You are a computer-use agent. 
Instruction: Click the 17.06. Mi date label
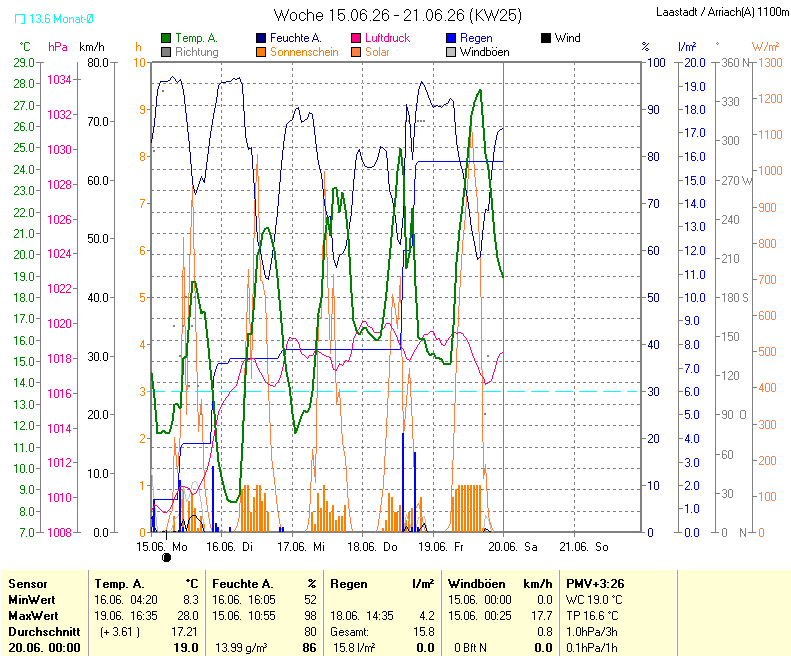pos(301,546)
